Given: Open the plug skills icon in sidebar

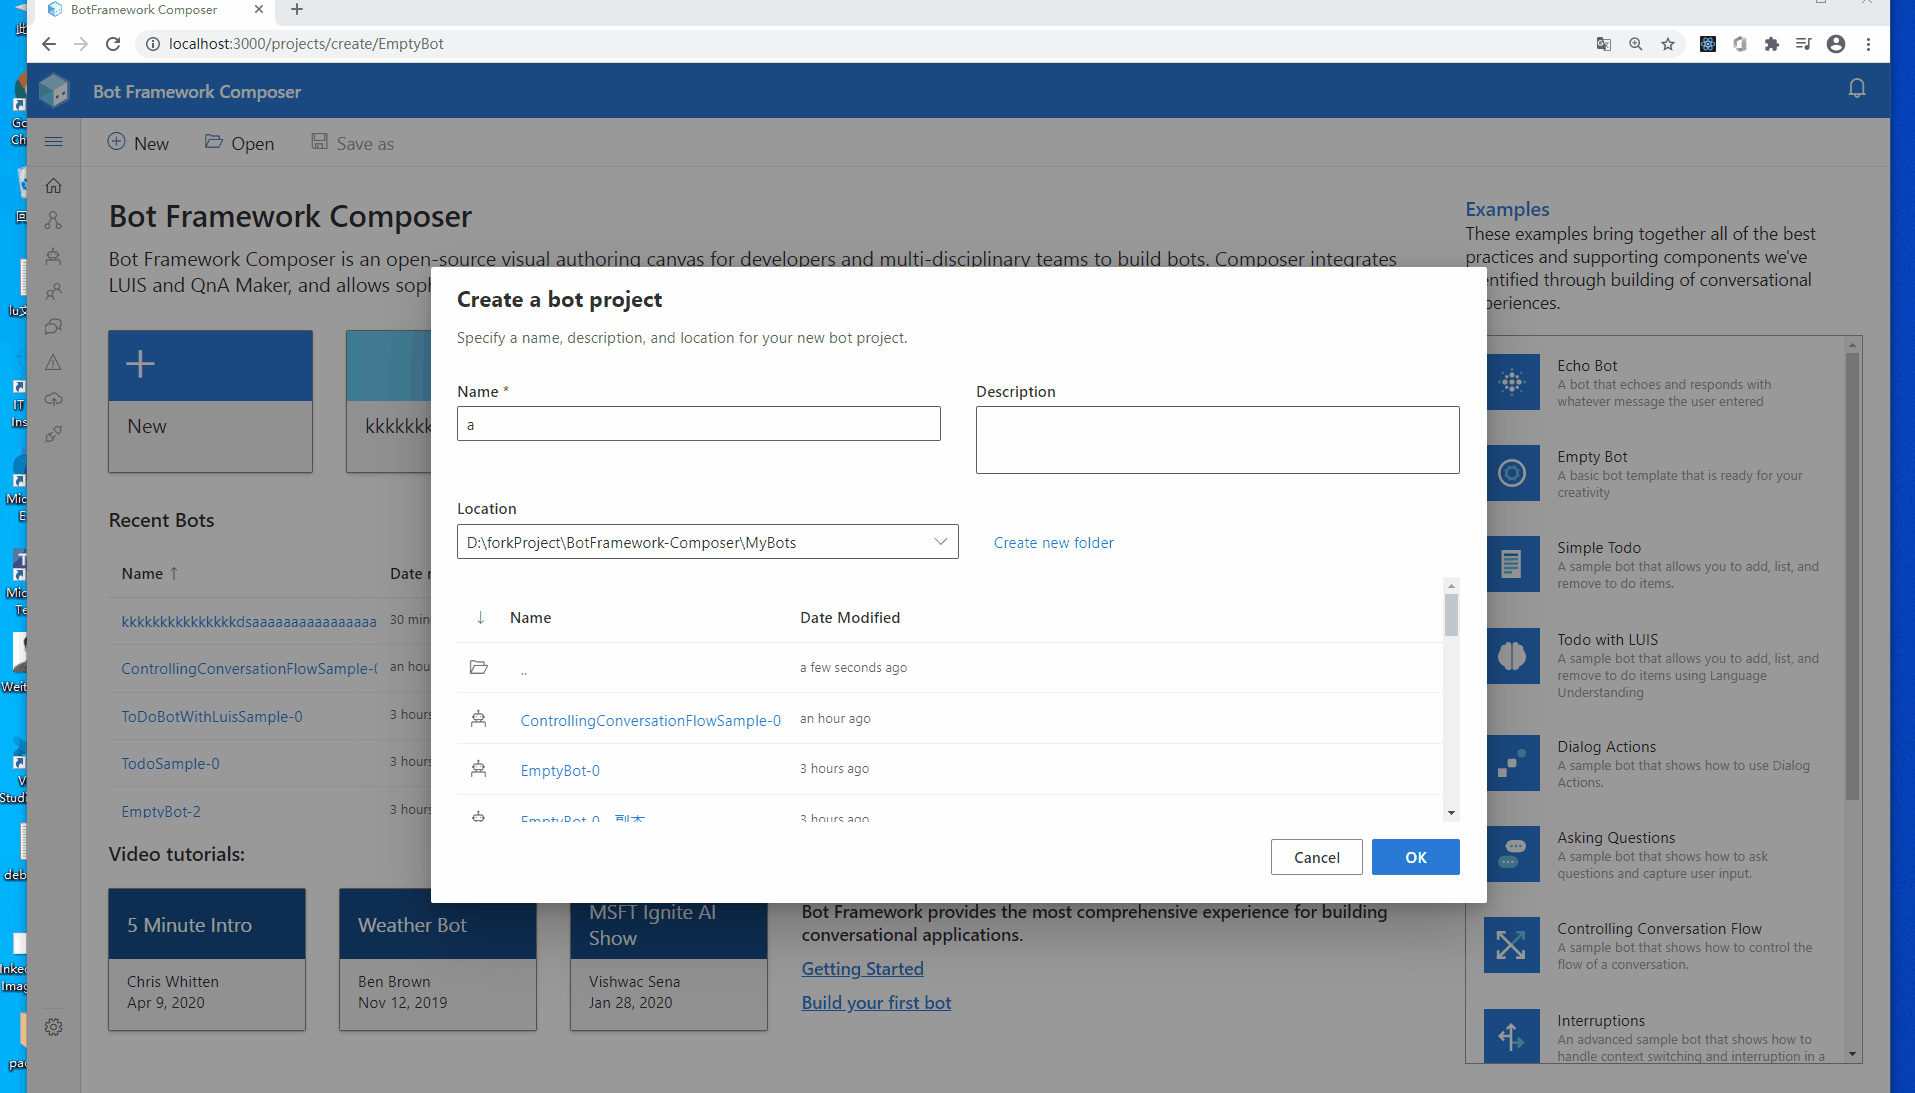Looking at the screenshot, I should coord(54,434).
